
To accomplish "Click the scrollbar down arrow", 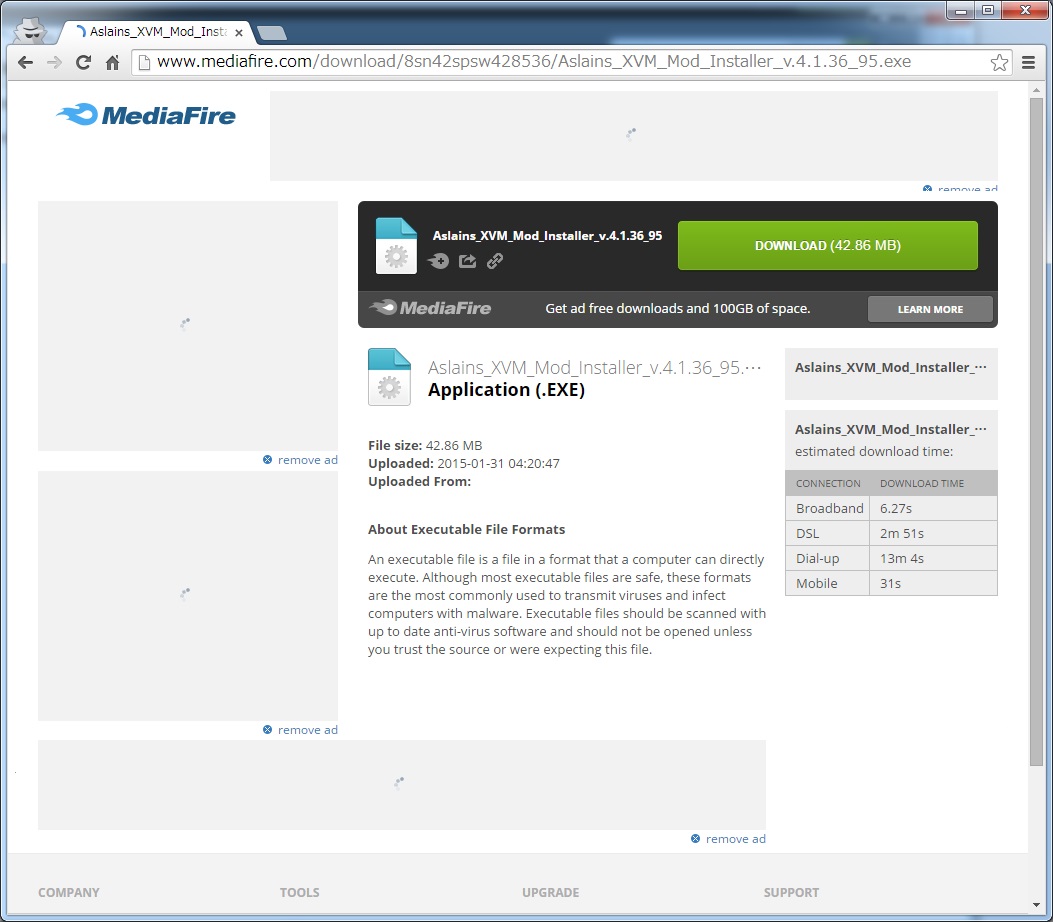I will pos(1036,905).
